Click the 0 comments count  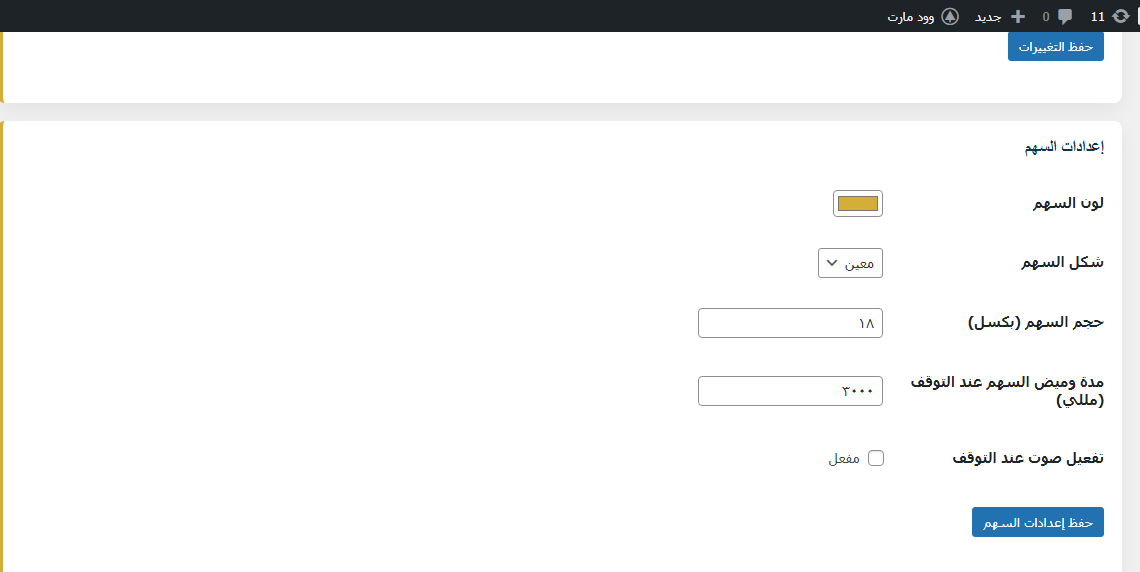1046,17
